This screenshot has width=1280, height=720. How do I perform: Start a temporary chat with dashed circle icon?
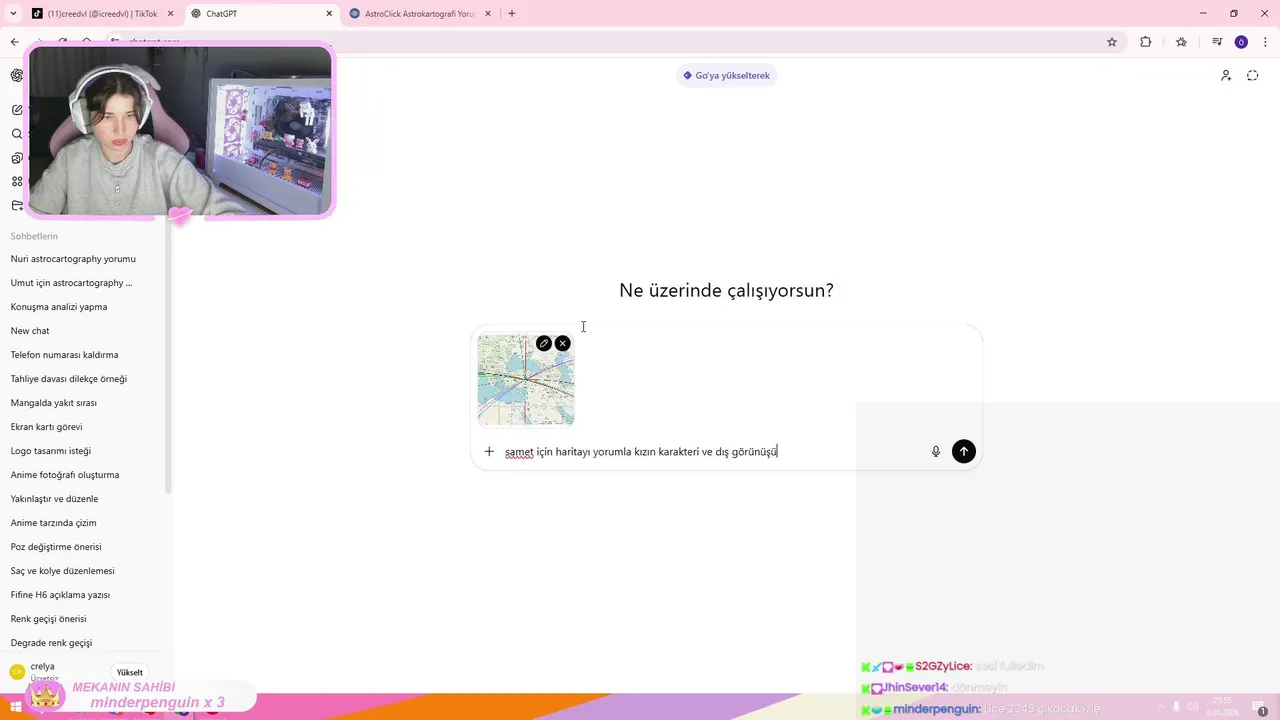[x=1253, y=75]
